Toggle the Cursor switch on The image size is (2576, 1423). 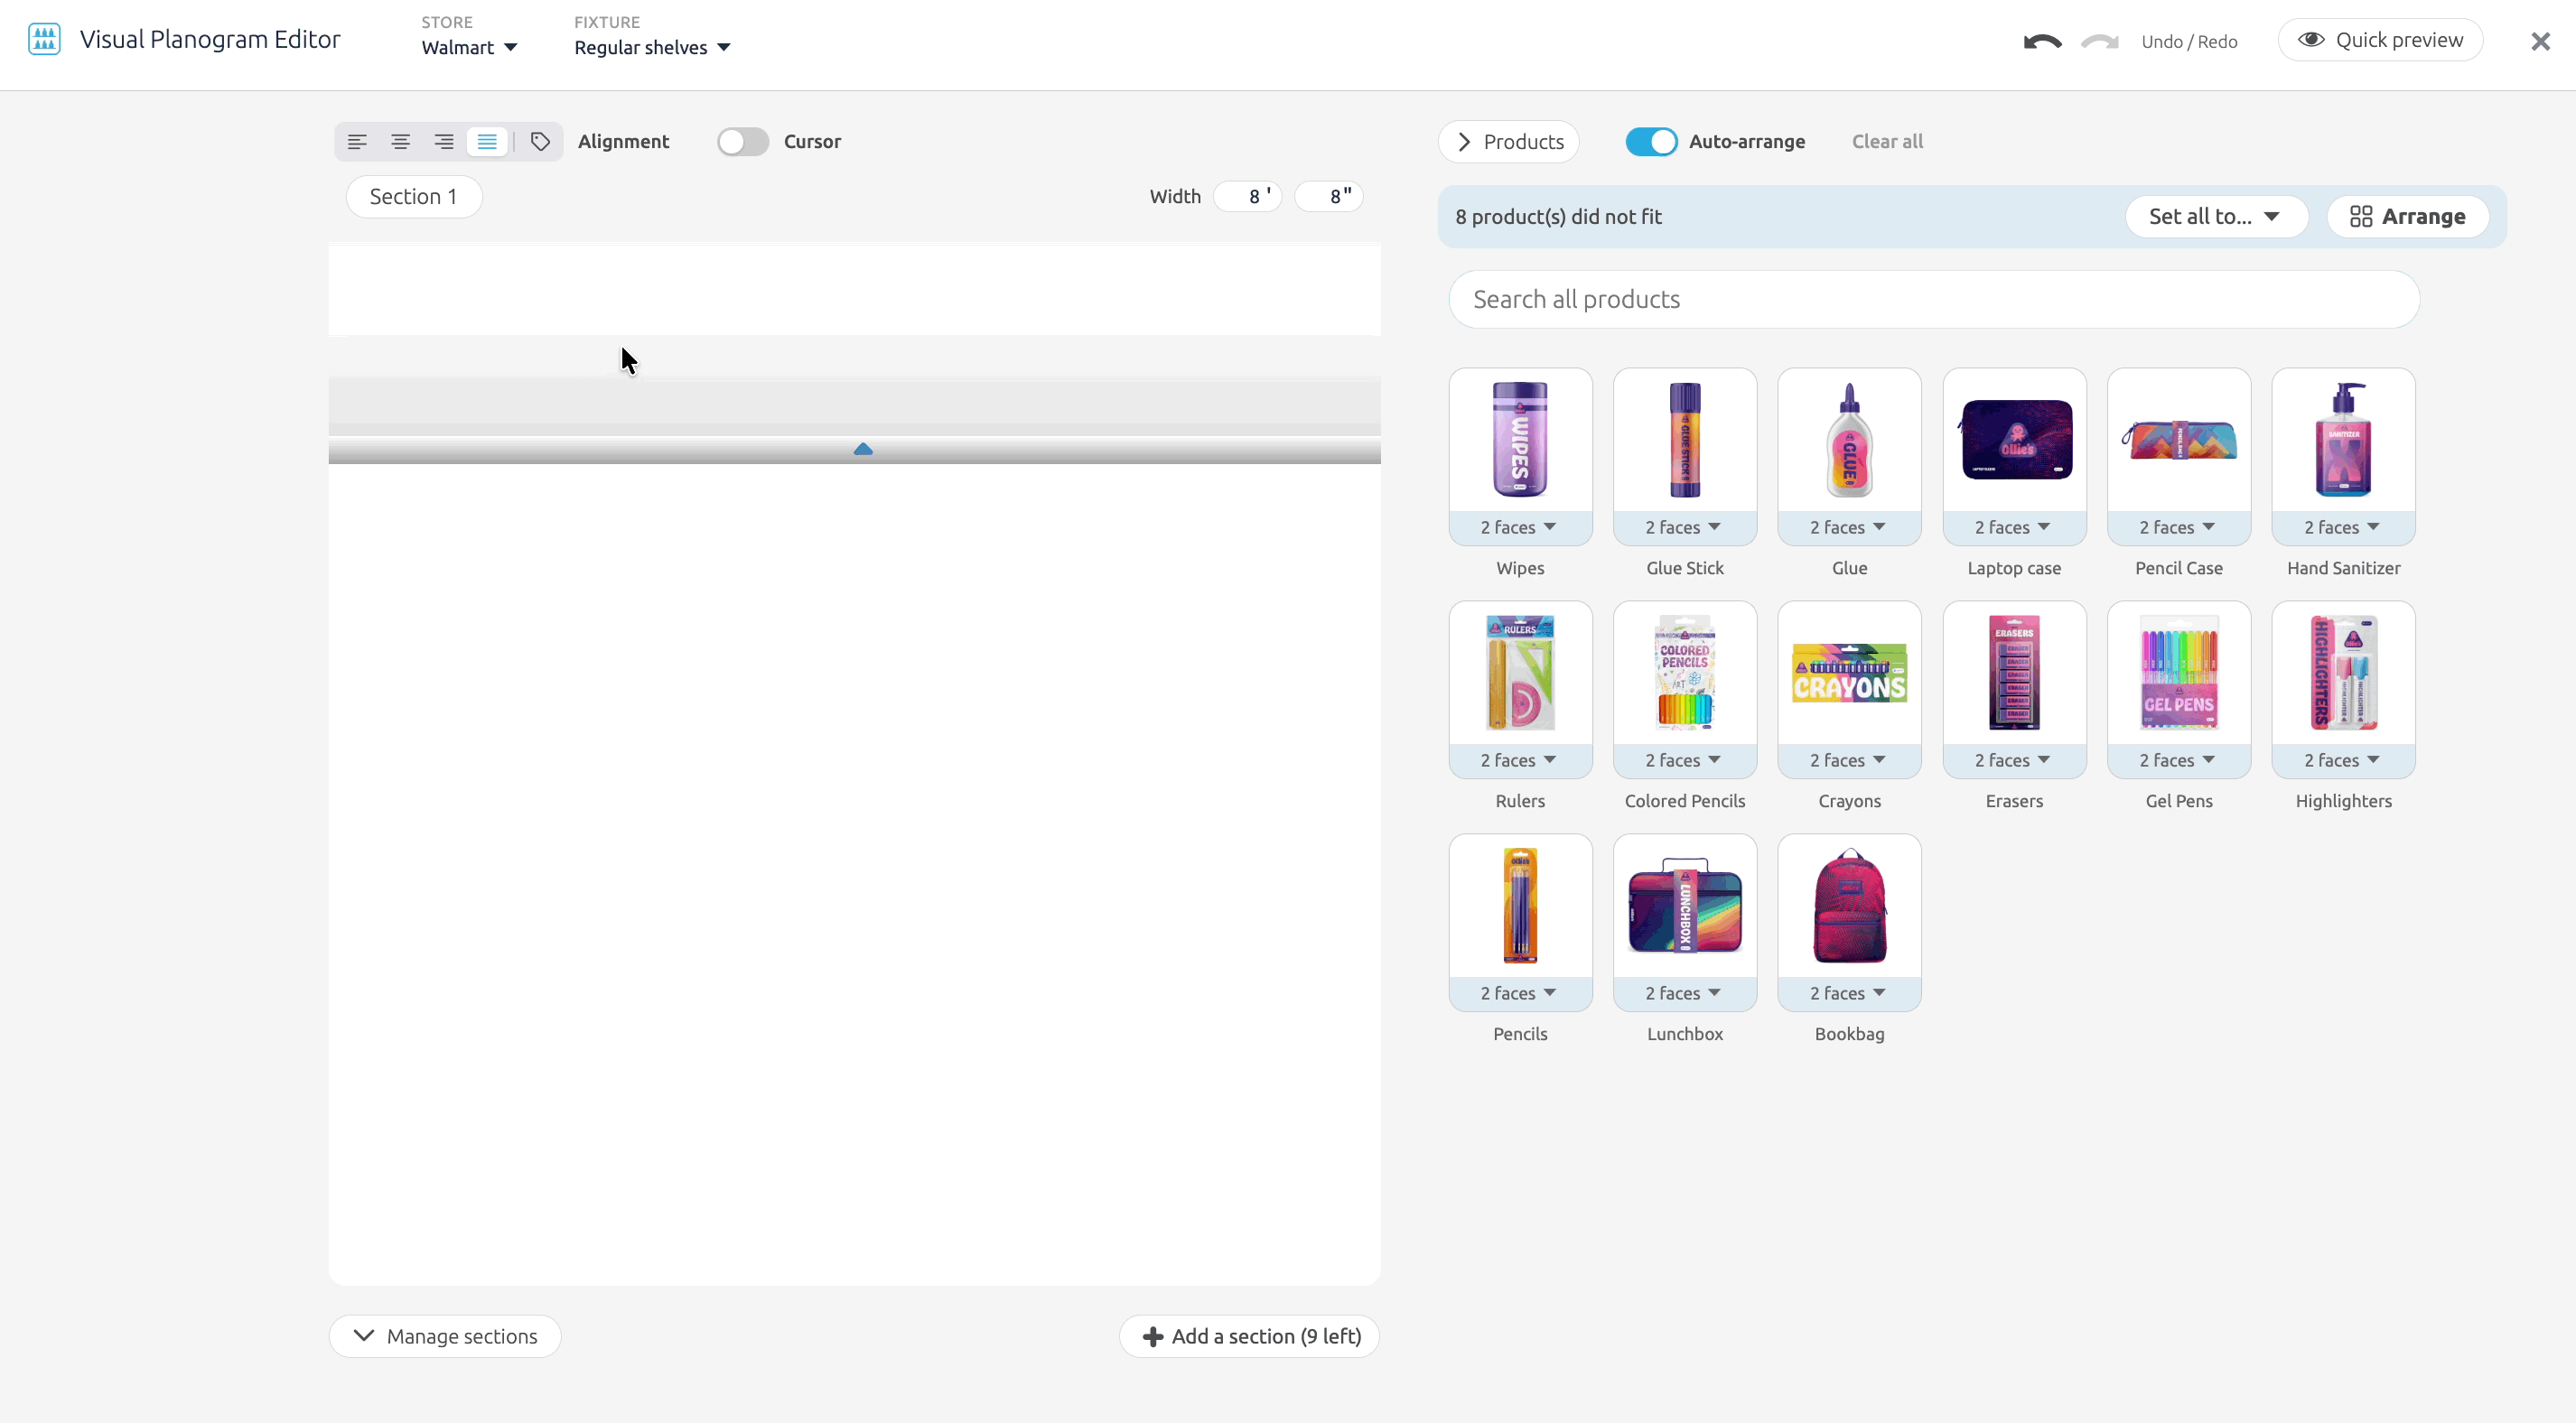[742, 142]
